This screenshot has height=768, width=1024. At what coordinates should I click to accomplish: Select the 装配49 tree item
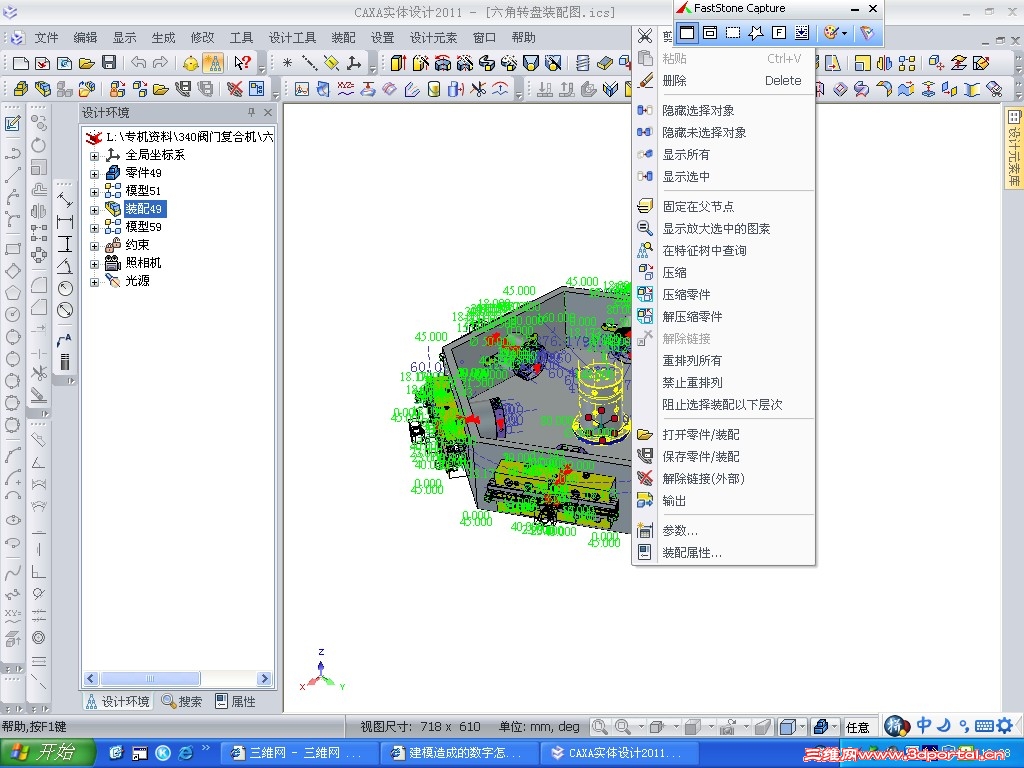point(144,209)
